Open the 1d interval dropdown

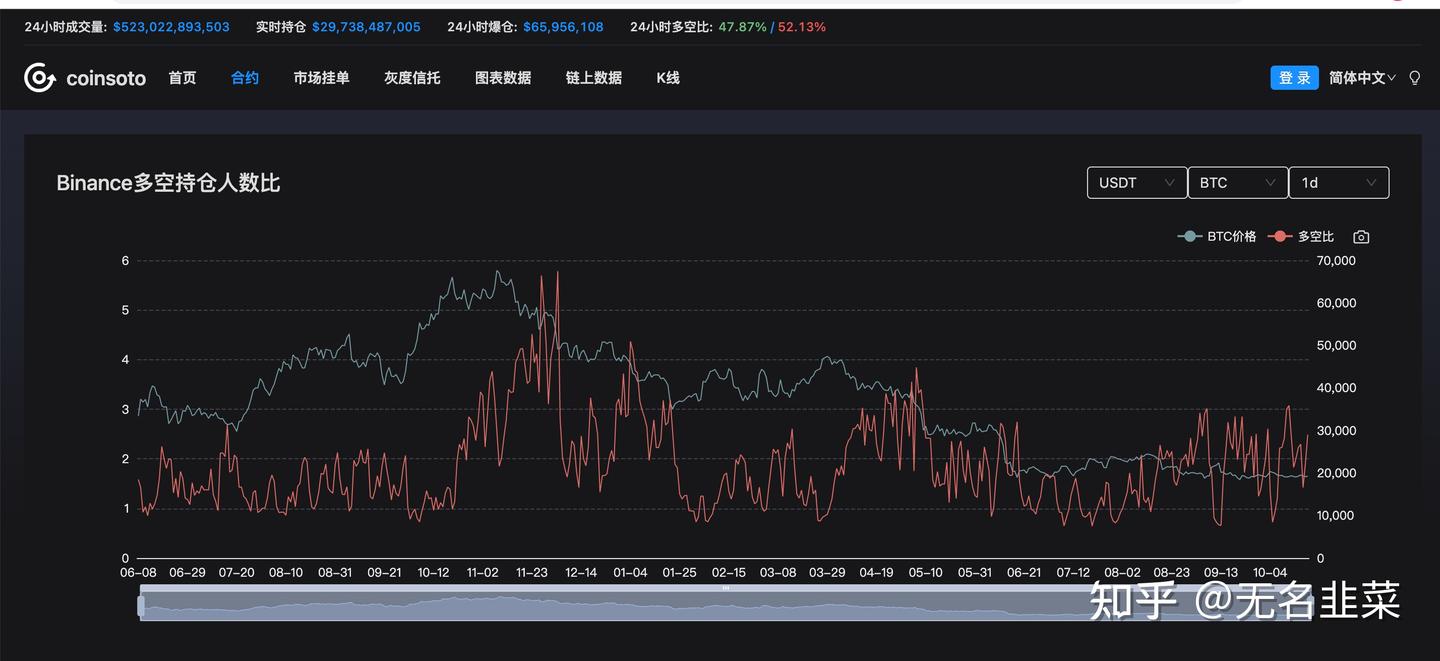click(x=1339, y=183)
